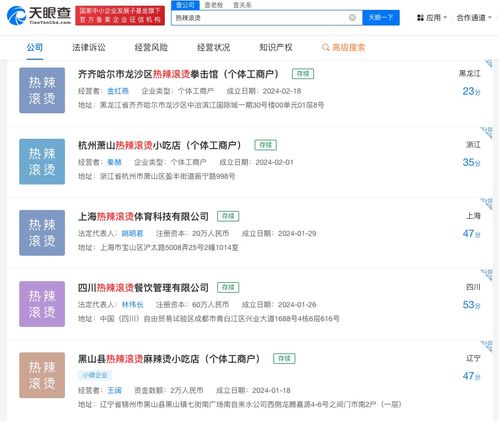The width and height of the screenshot is (499, 421).
Task: View operator 王闯 profile
Action: tap(114, 390)
